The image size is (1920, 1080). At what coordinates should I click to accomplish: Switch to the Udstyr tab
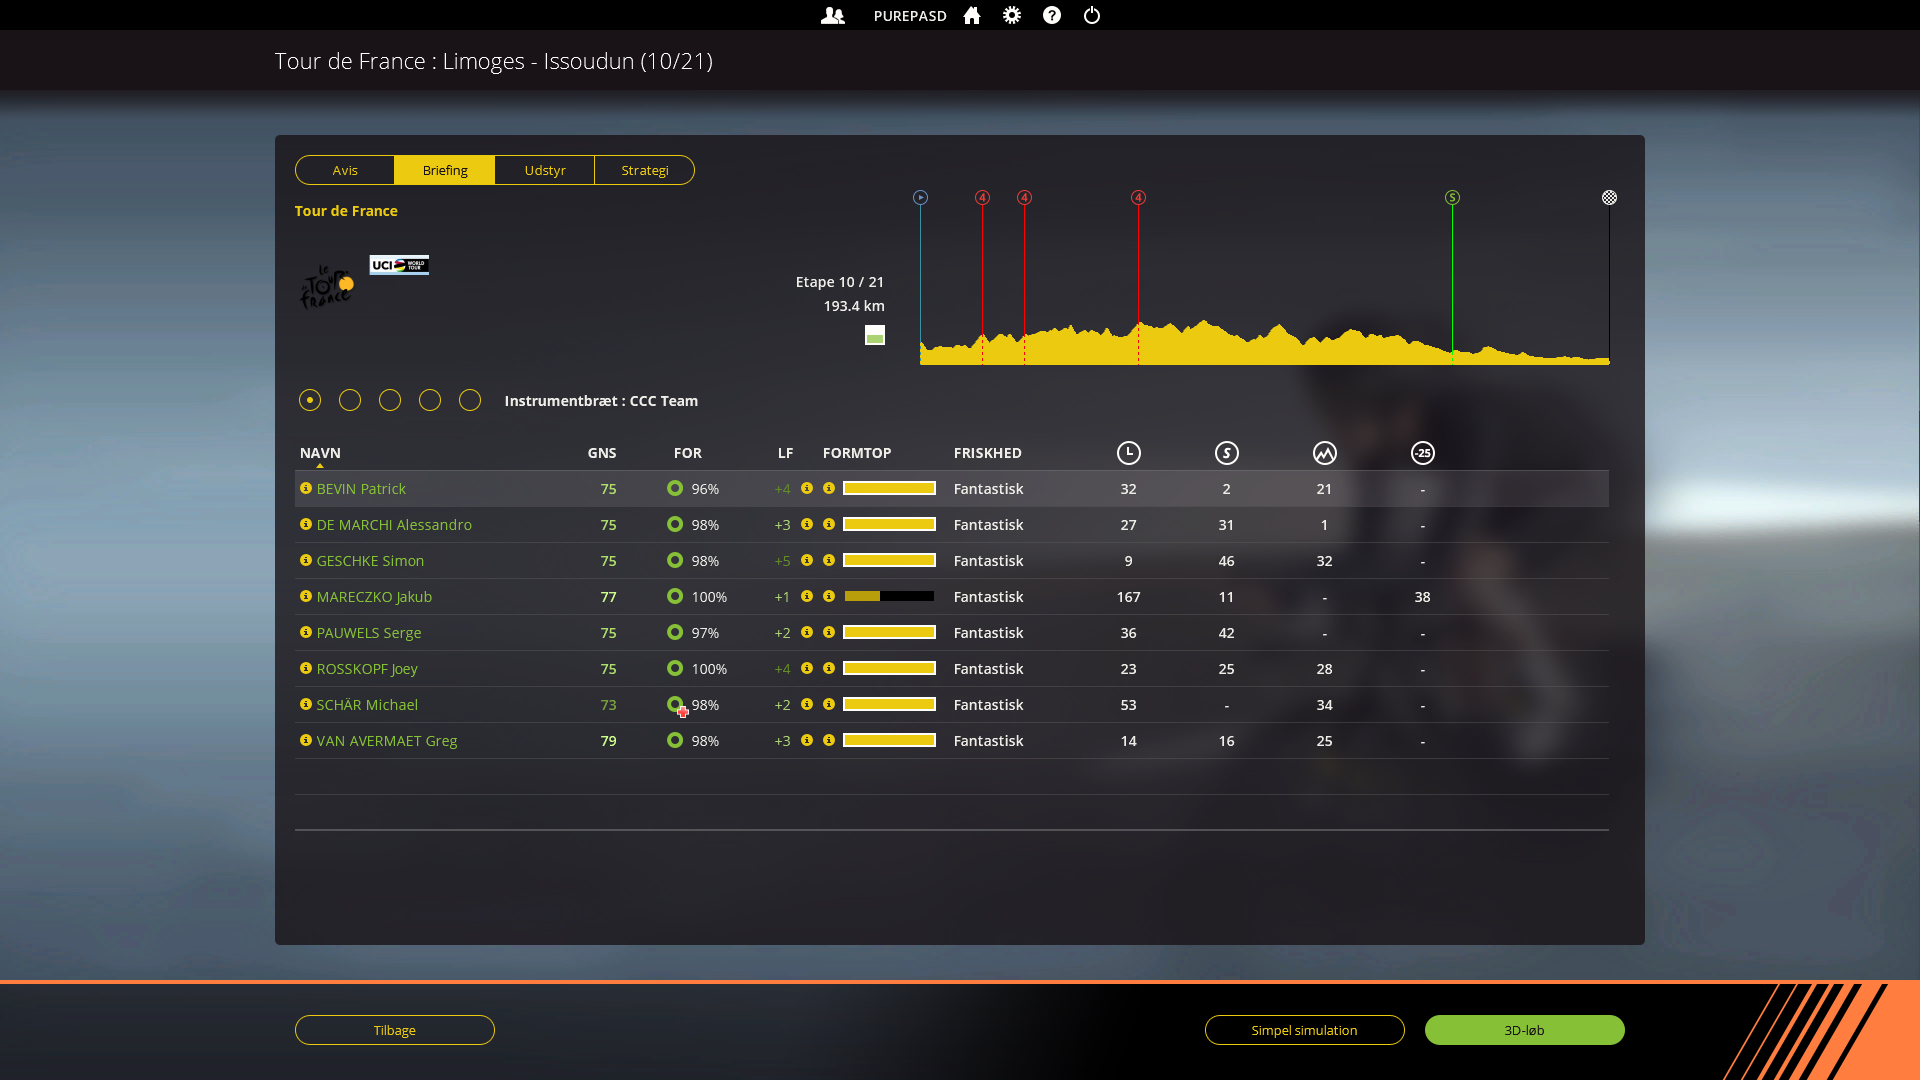(x=545, y=170)
